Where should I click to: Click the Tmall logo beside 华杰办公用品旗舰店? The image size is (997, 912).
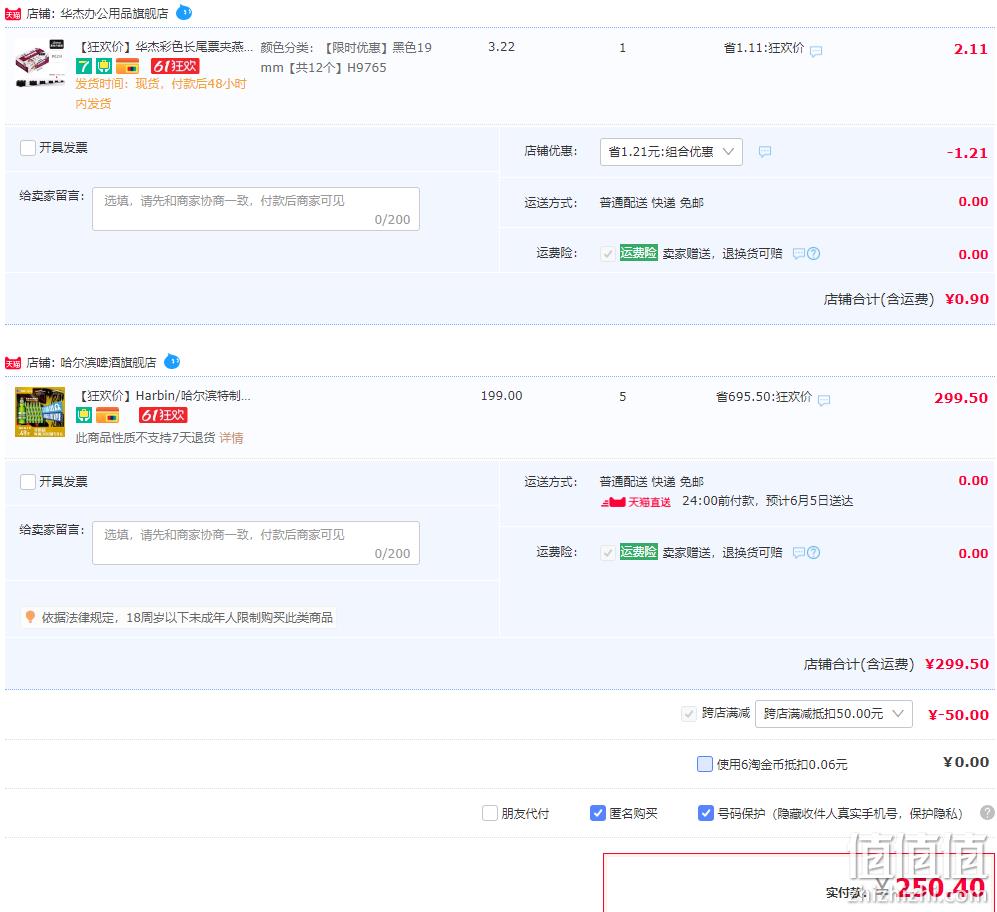click(x=13, y=14)
